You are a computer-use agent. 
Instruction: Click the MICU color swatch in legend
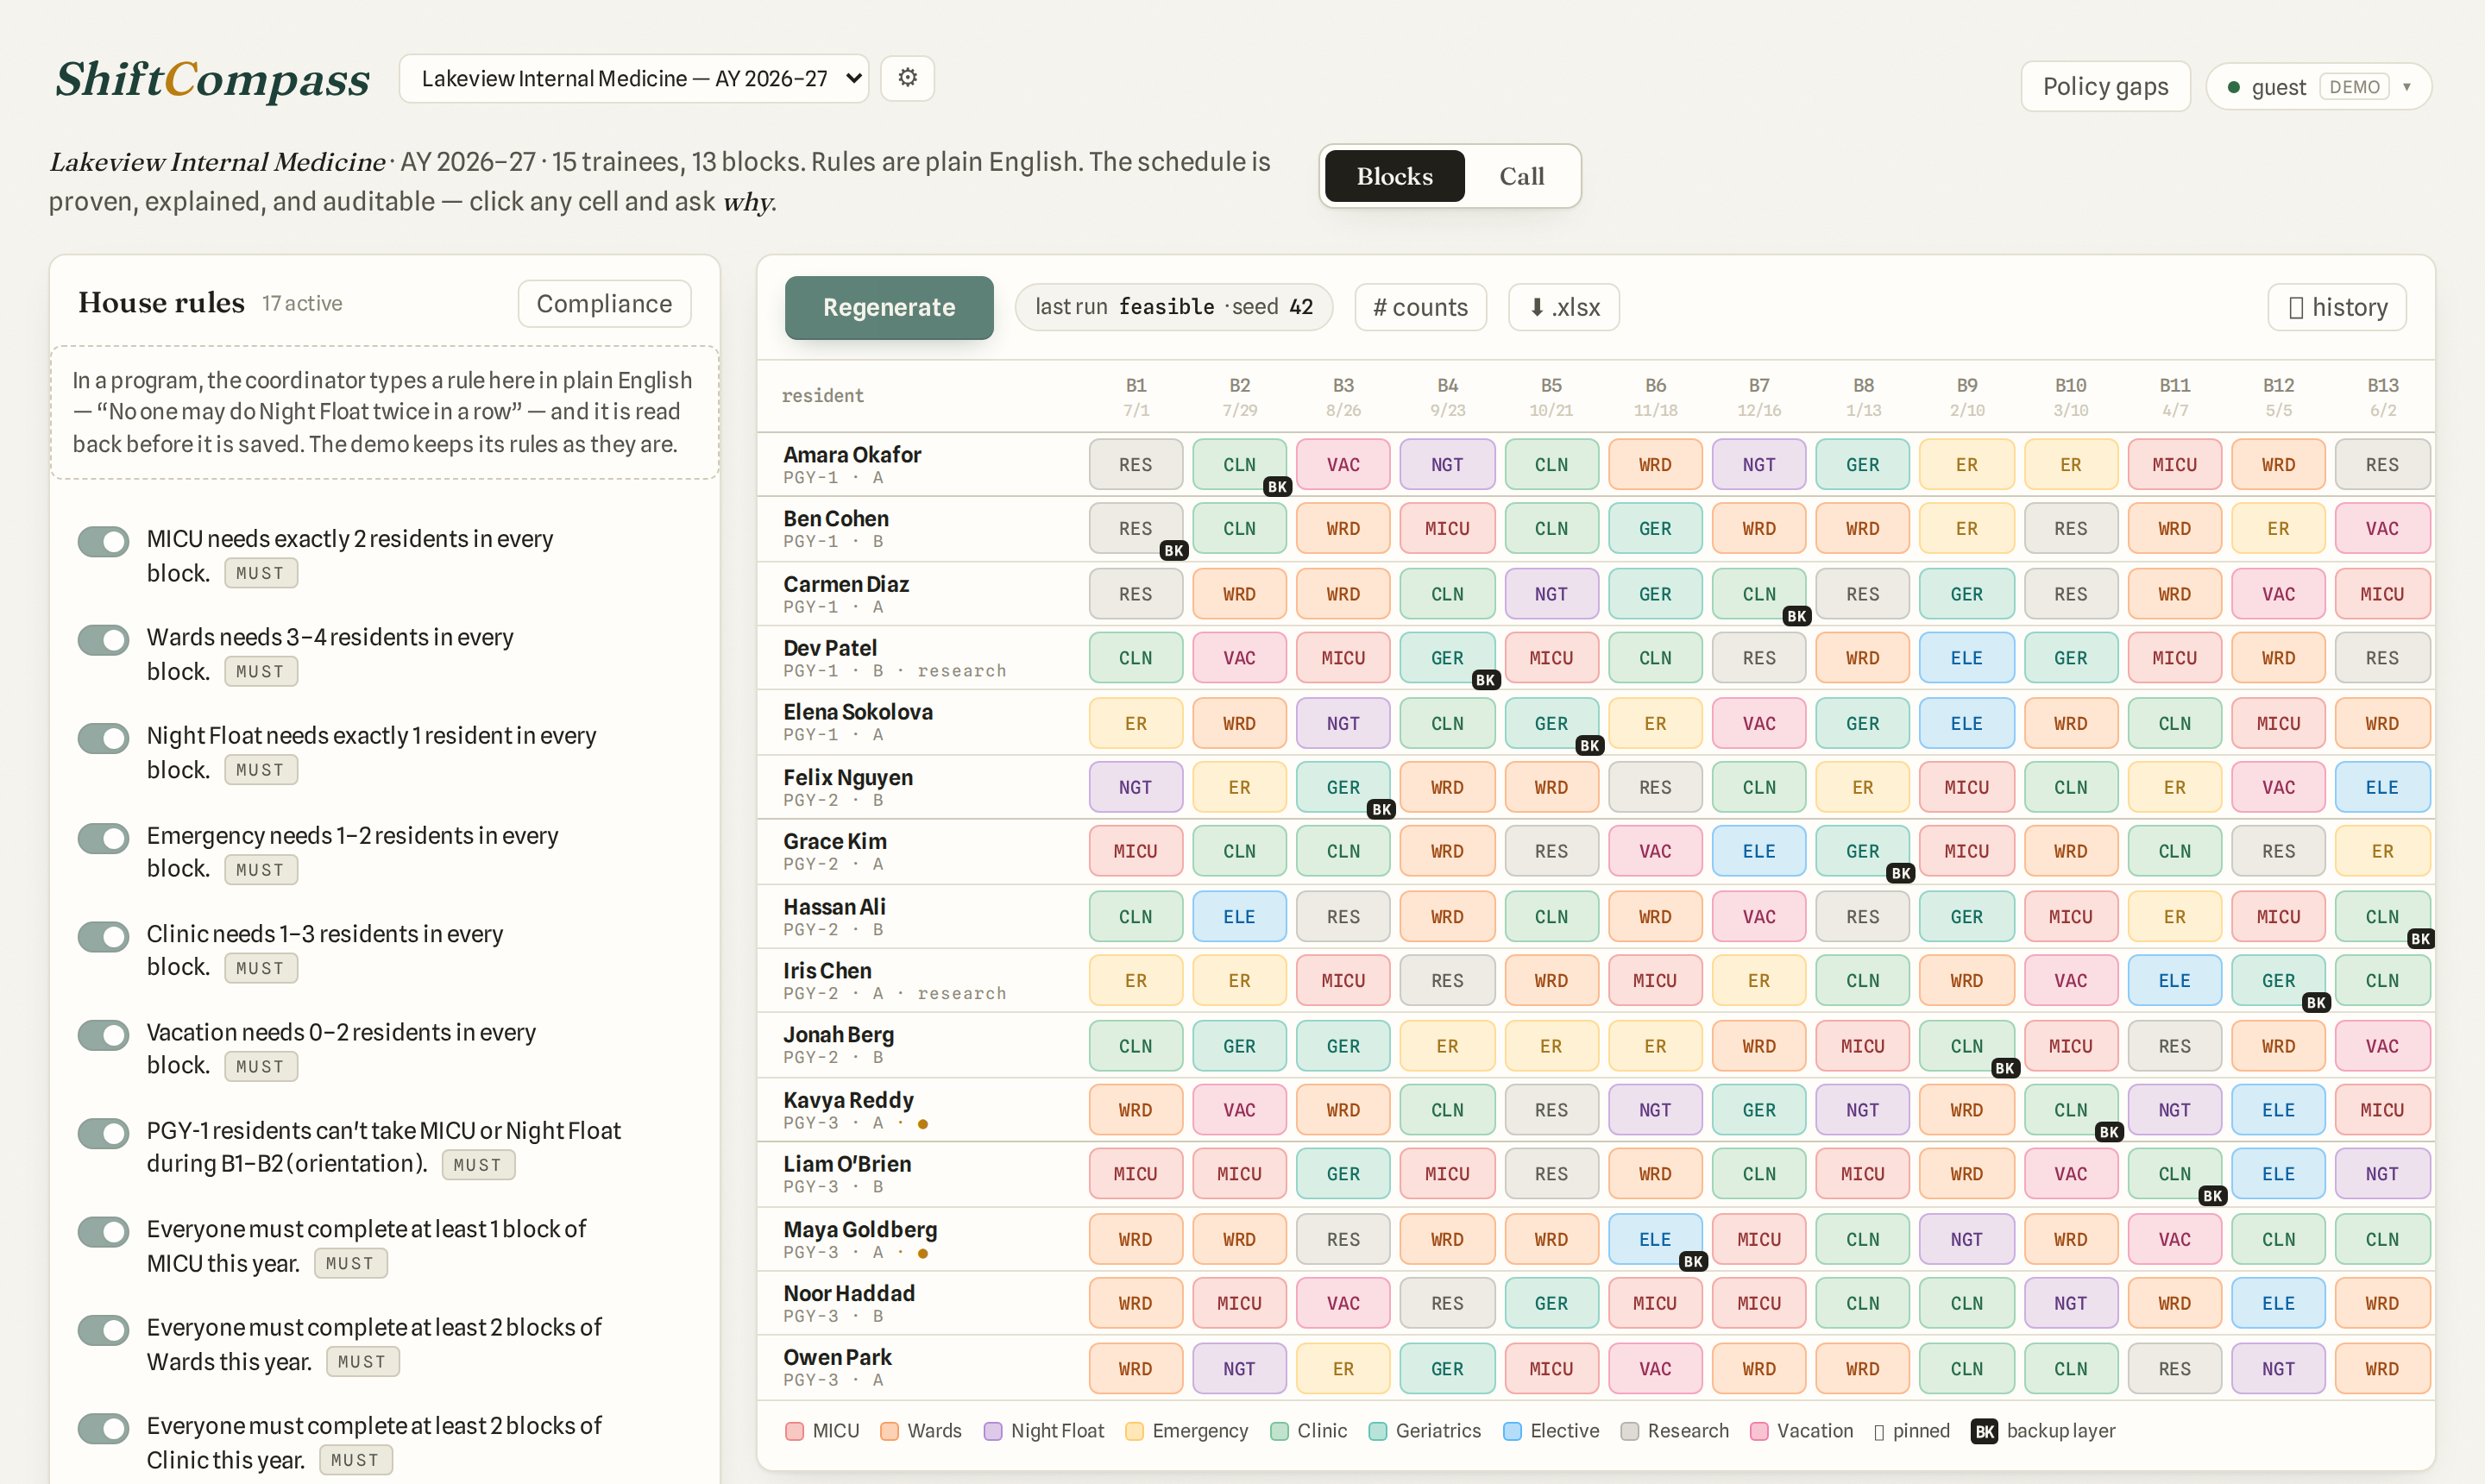coord(795,1431)
